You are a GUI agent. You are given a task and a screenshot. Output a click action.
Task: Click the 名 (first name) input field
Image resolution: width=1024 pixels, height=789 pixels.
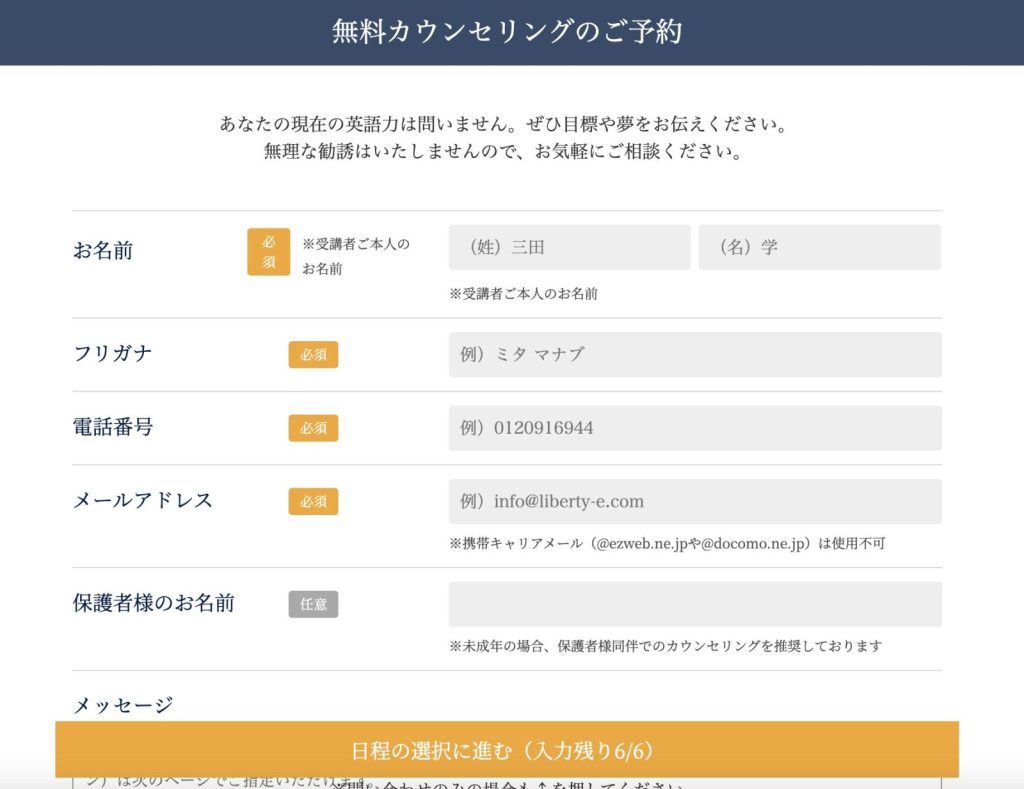[819, 247]
